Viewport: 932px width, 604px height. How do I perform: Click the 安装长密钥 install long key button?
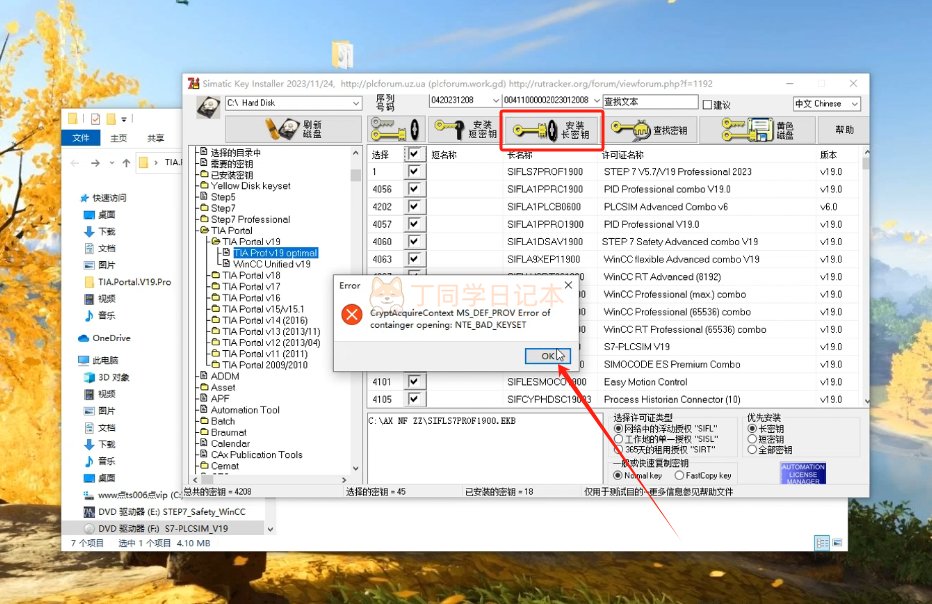click(x=551, y=129)
